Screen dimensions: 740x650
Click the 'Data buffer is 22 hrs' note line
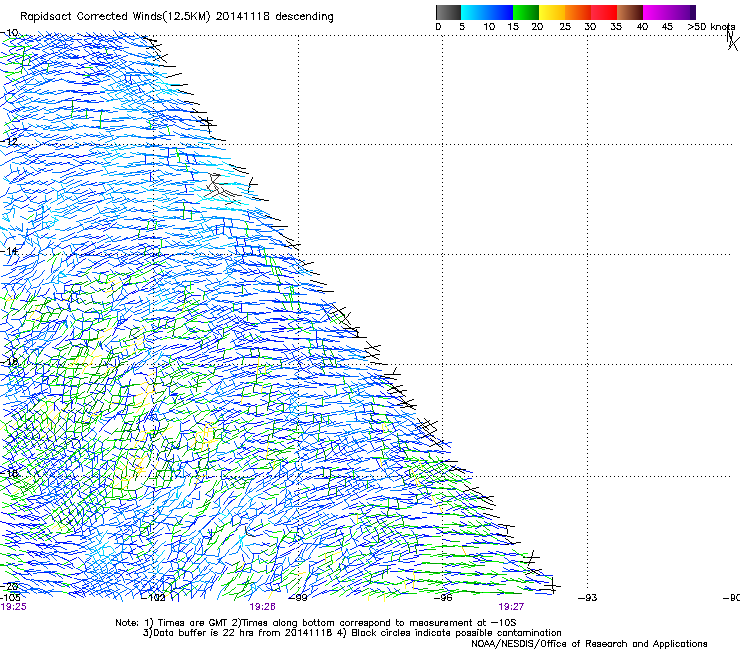click(x=352, y=633)
